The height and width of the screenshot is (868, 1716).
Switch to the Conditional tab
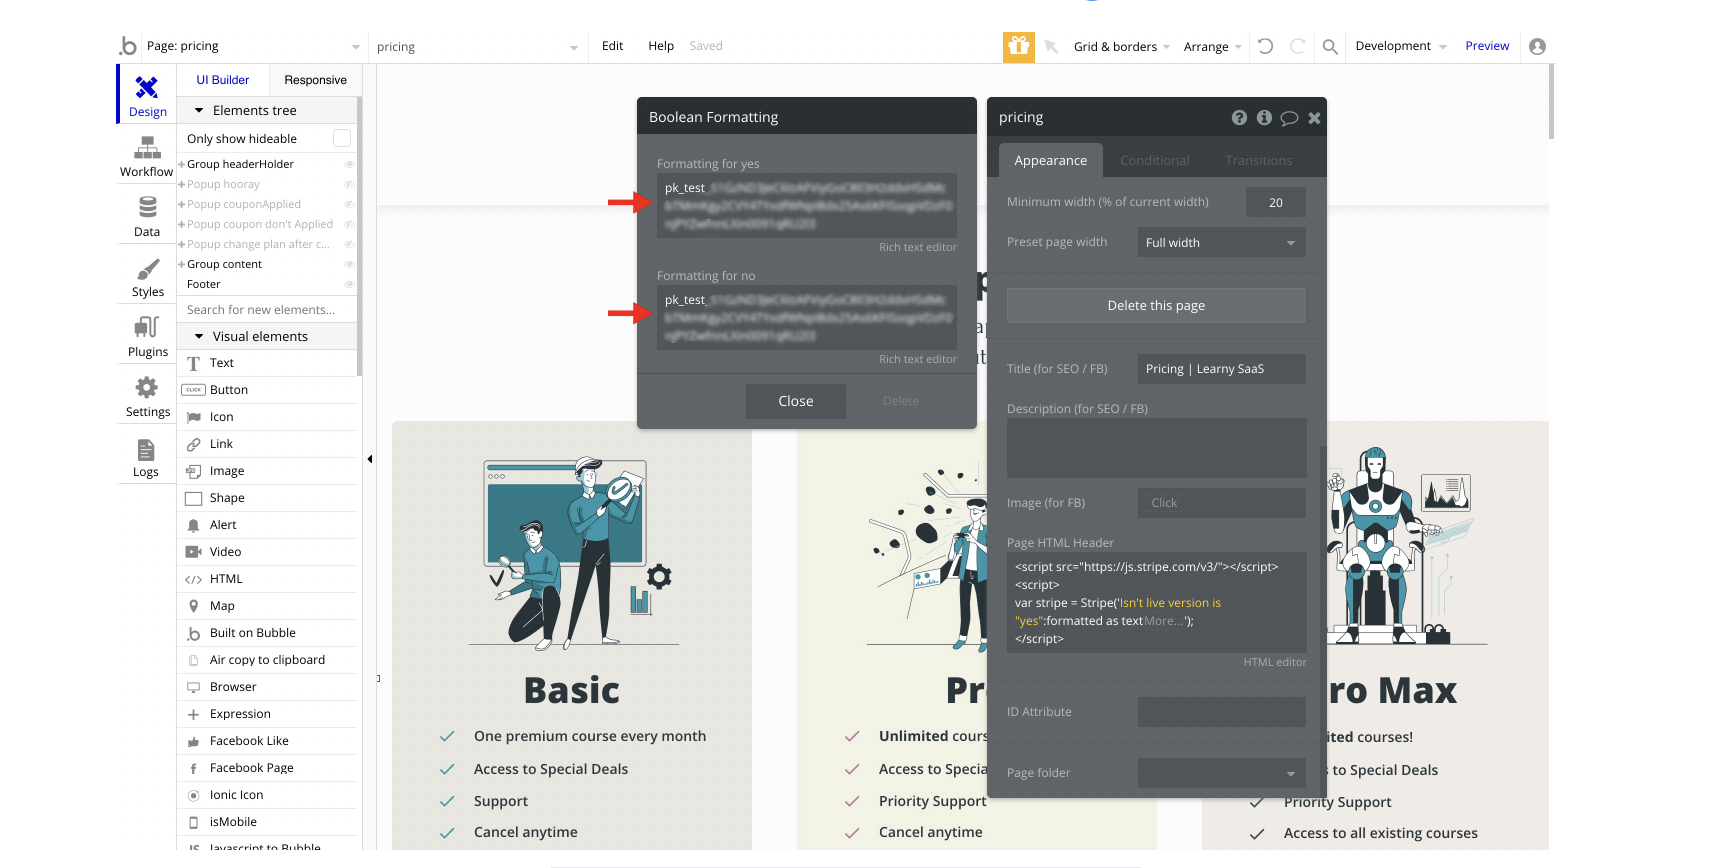(x=1155, y=161)
